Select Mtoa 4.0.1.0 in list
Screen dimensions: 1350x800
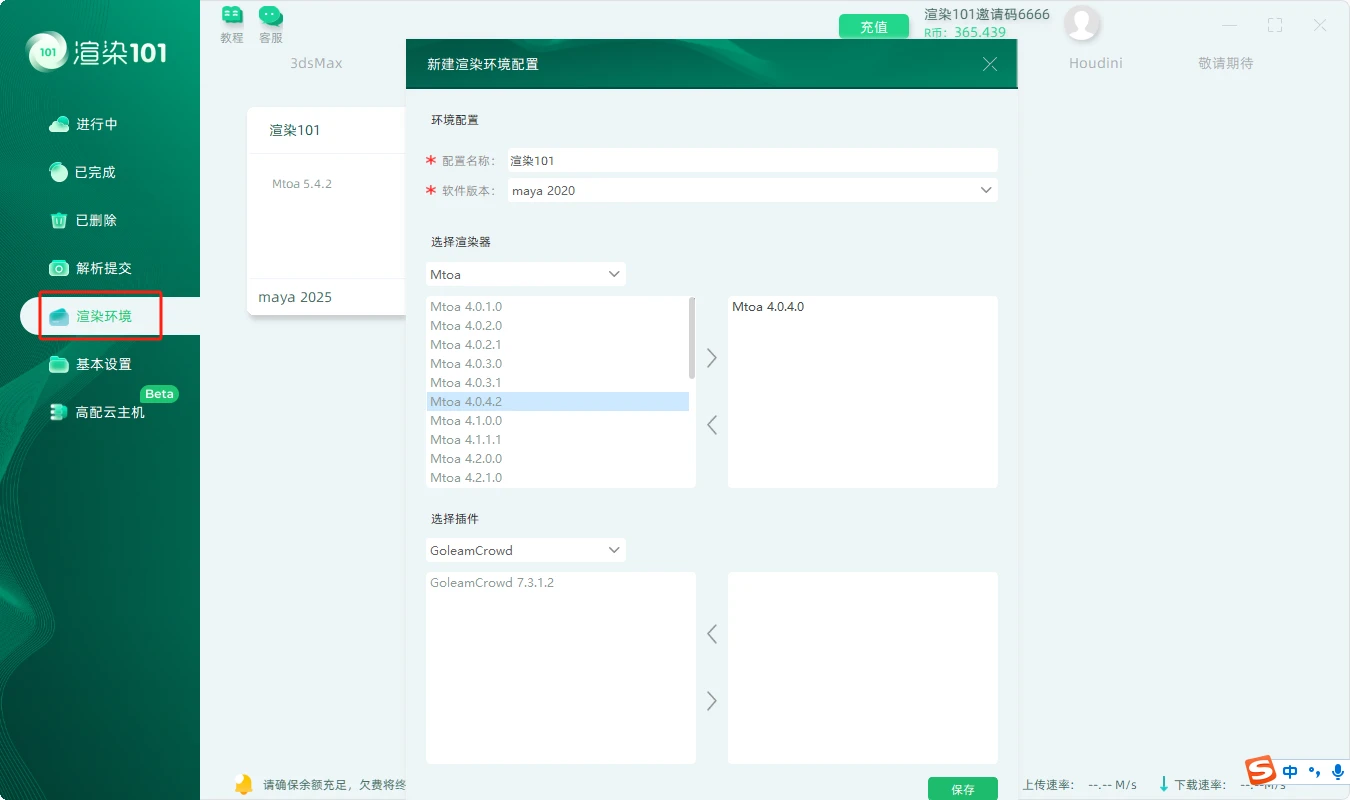click(558, 307)
